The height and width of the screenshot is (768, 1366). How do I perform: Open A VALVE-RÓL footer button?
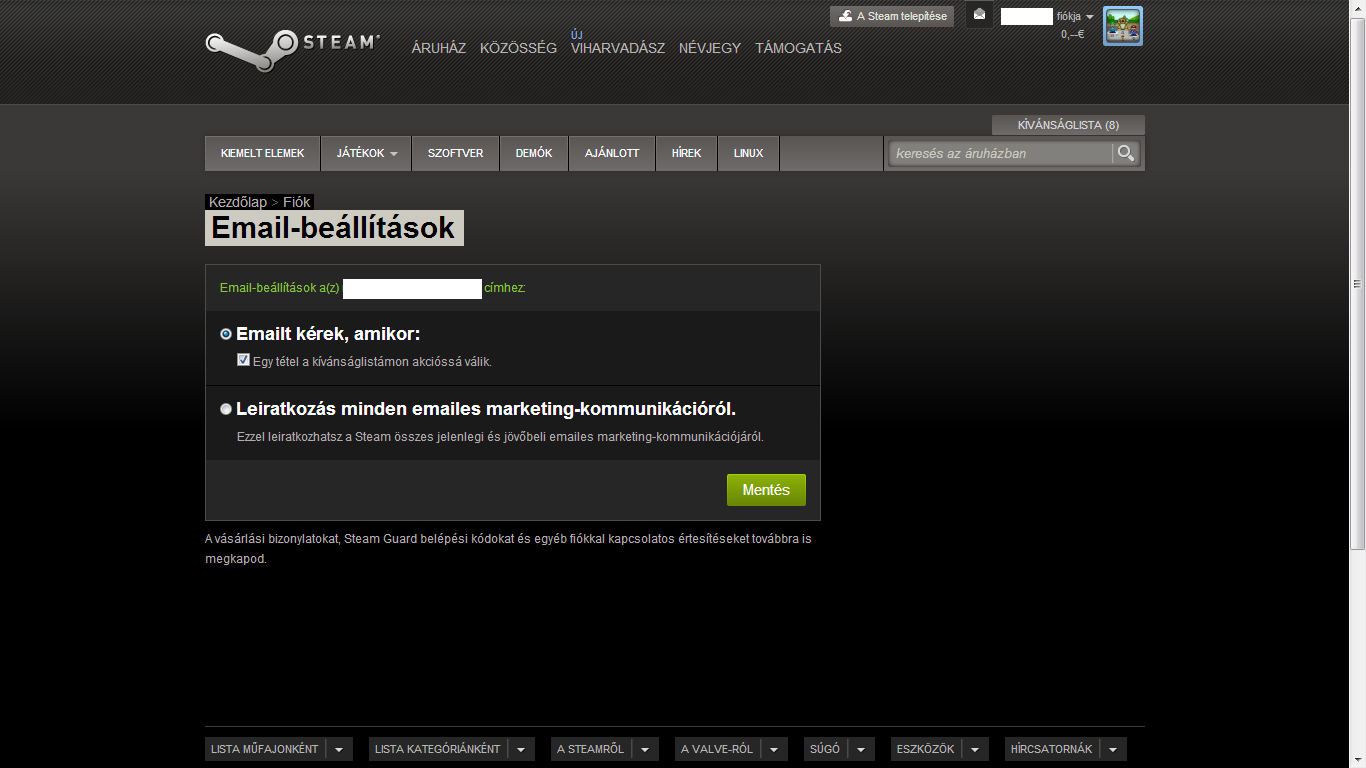point(717,749)
